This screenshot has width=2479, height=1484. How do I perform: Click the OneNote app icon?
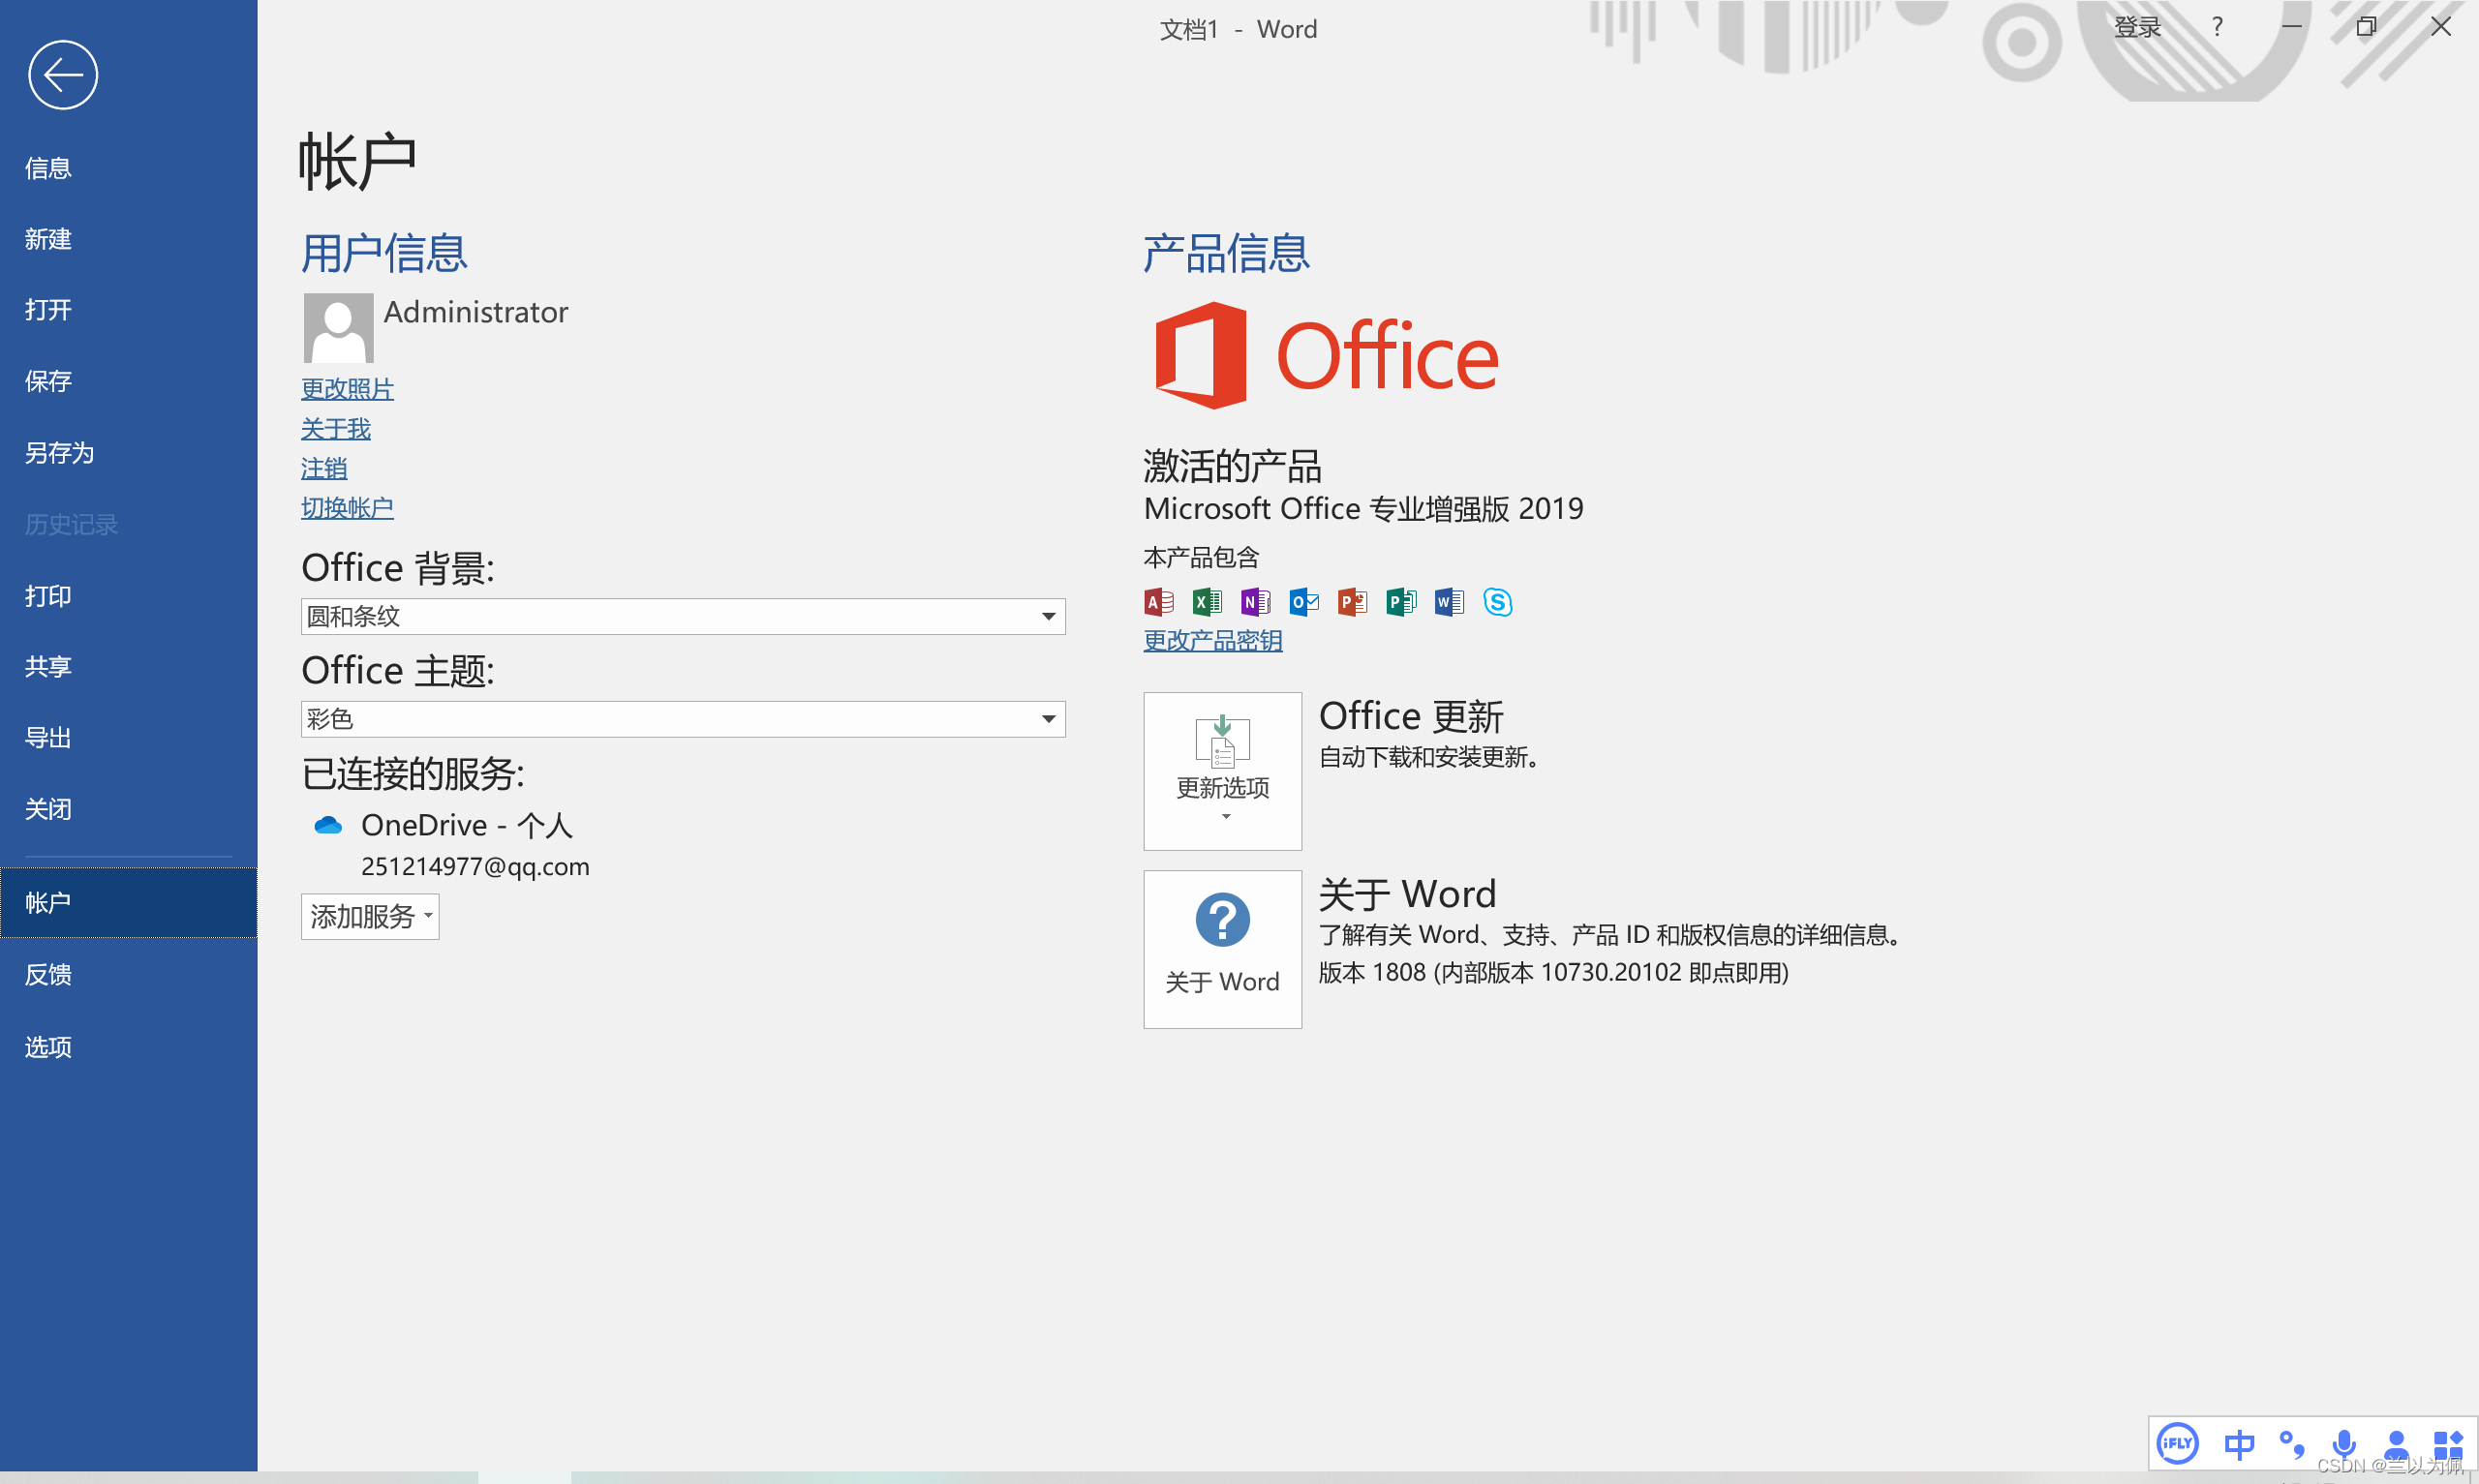coord(1255,602)
